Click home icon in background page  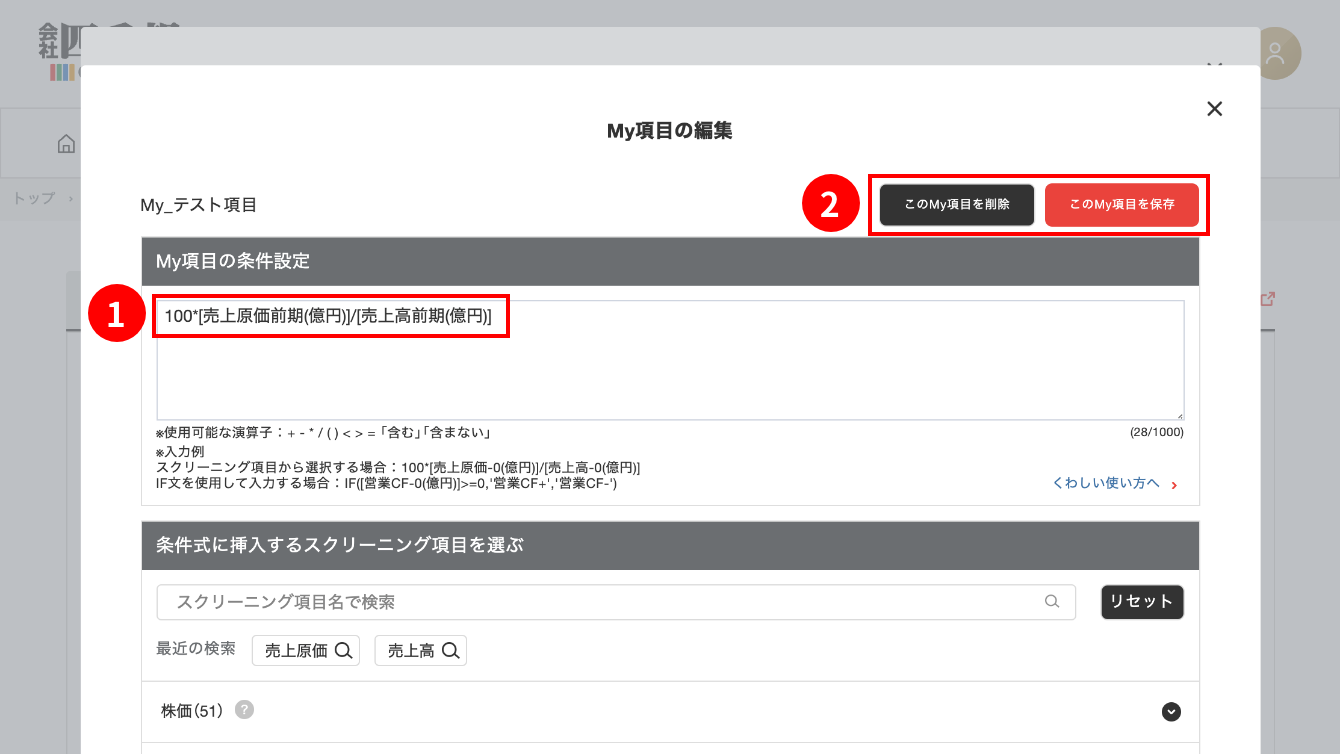(x=66, y=143)
